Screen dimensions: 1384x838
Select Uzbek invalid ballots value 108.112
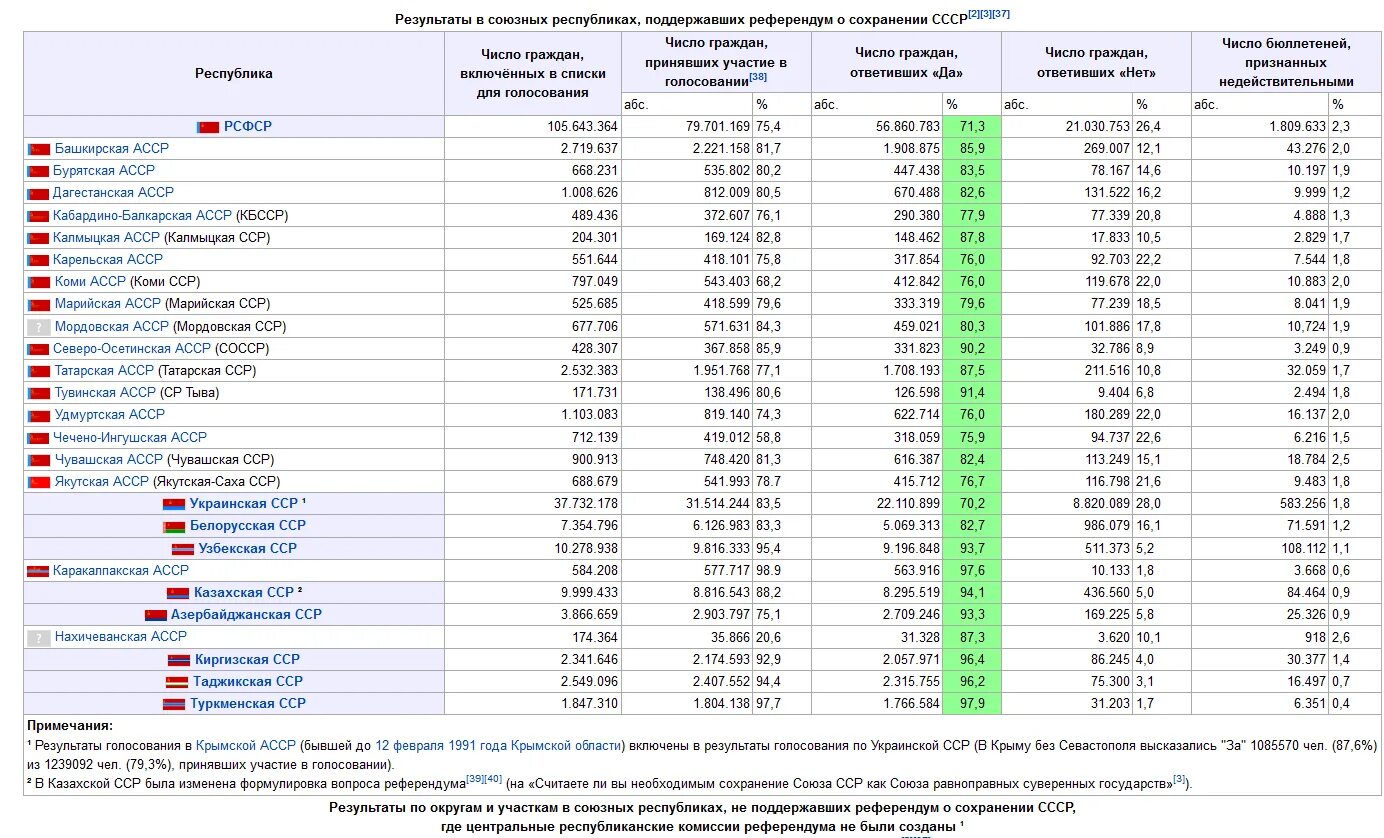tap(1260, 549)
